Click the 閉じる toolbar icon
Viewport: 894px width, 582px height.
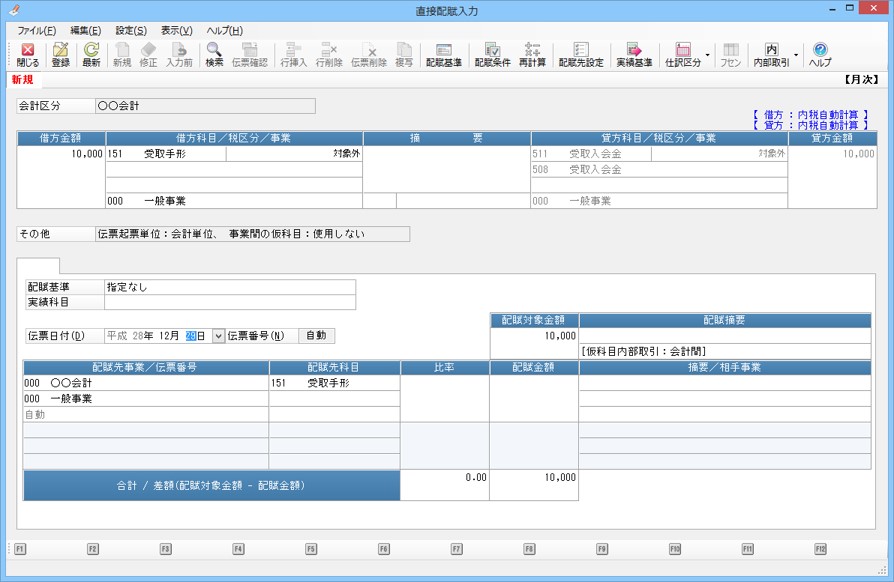28,54
